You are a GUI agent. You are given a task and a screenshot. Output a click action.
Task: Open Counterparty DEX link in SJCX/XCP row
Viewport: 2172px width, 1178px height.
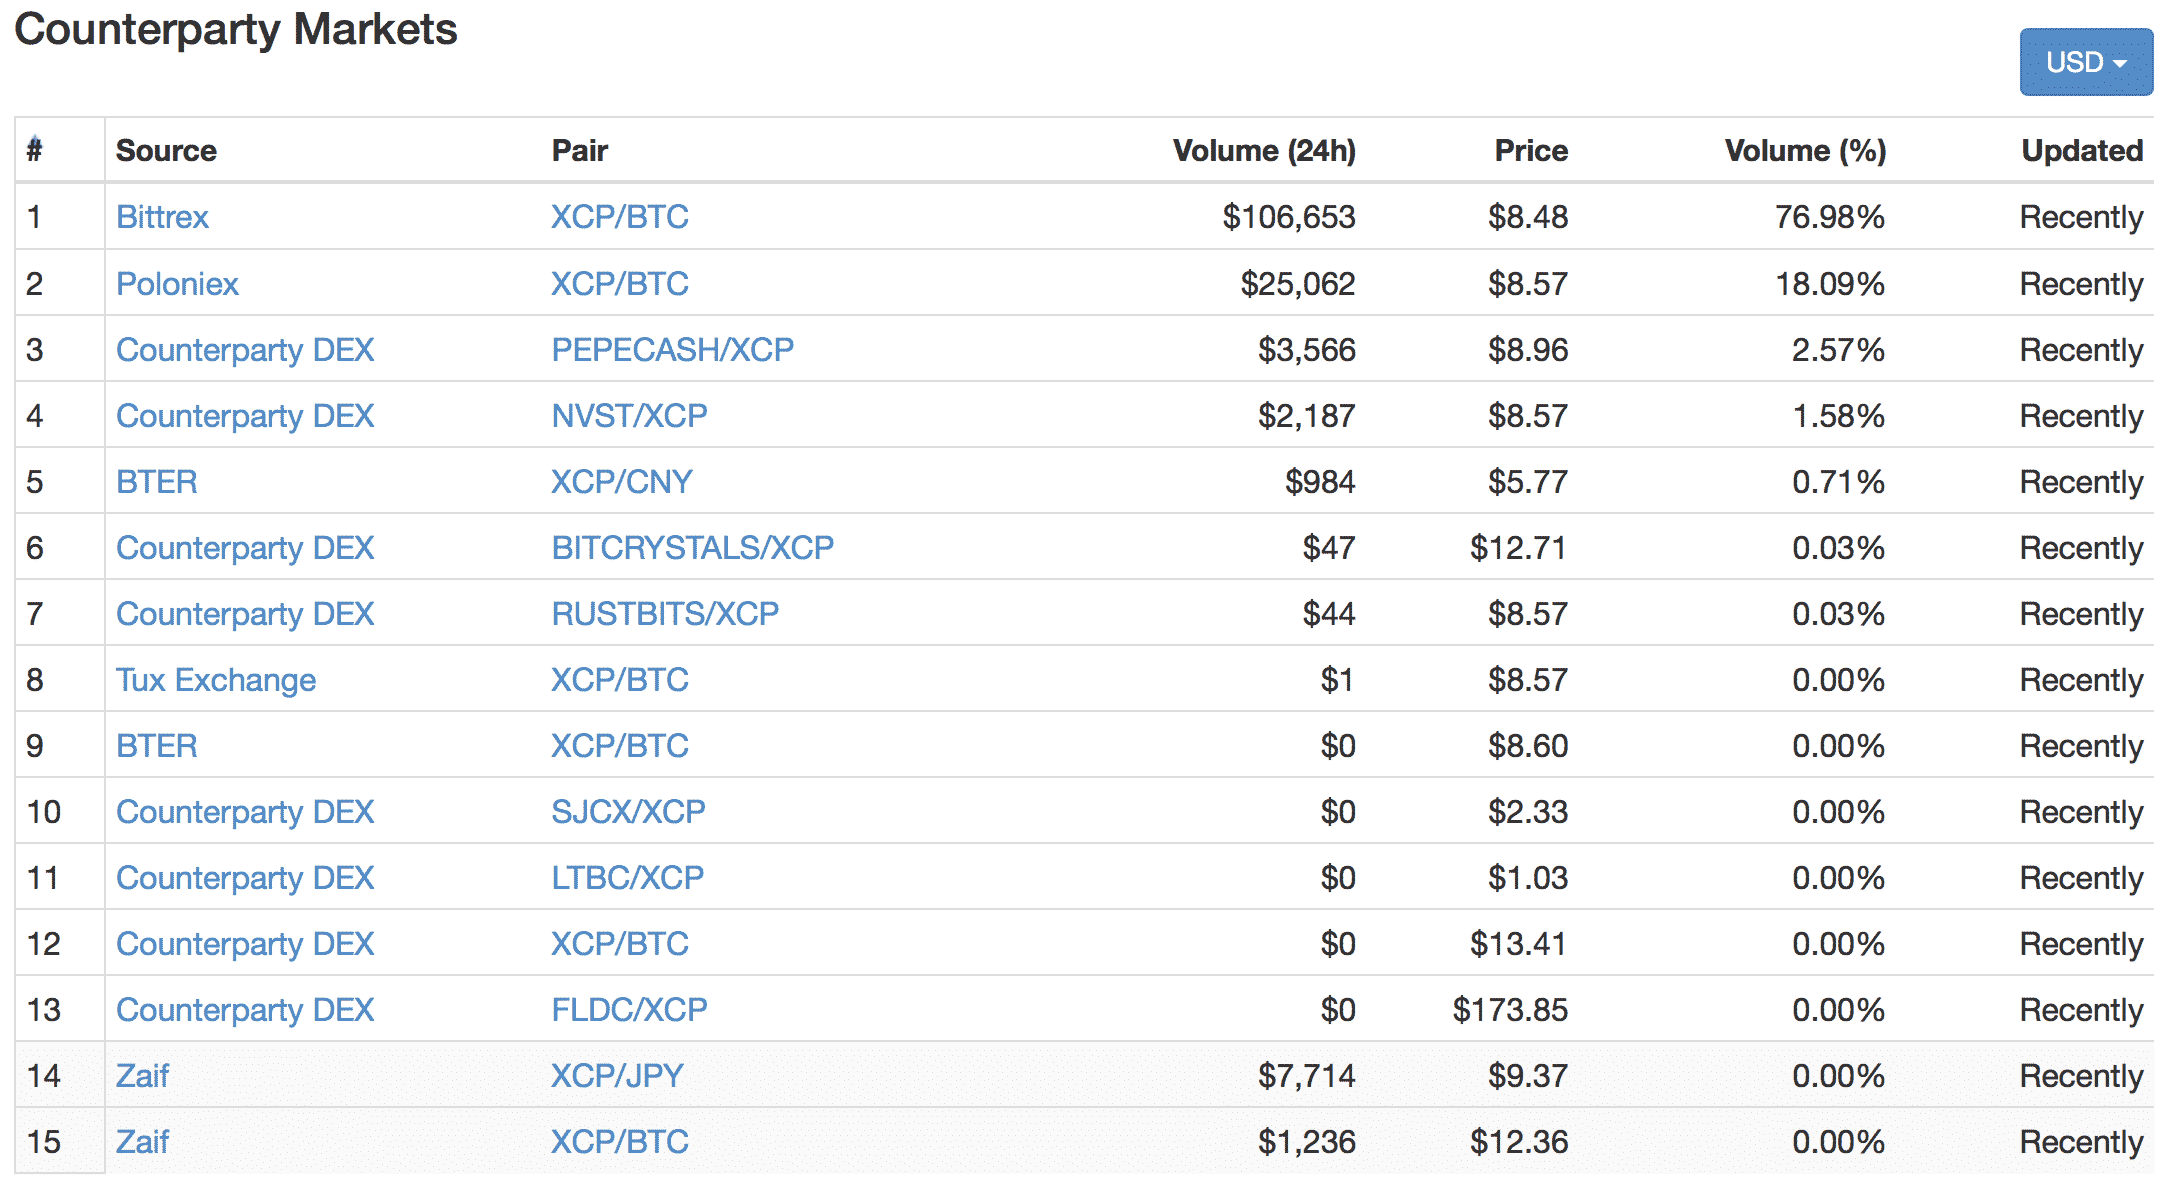point(245,812)
